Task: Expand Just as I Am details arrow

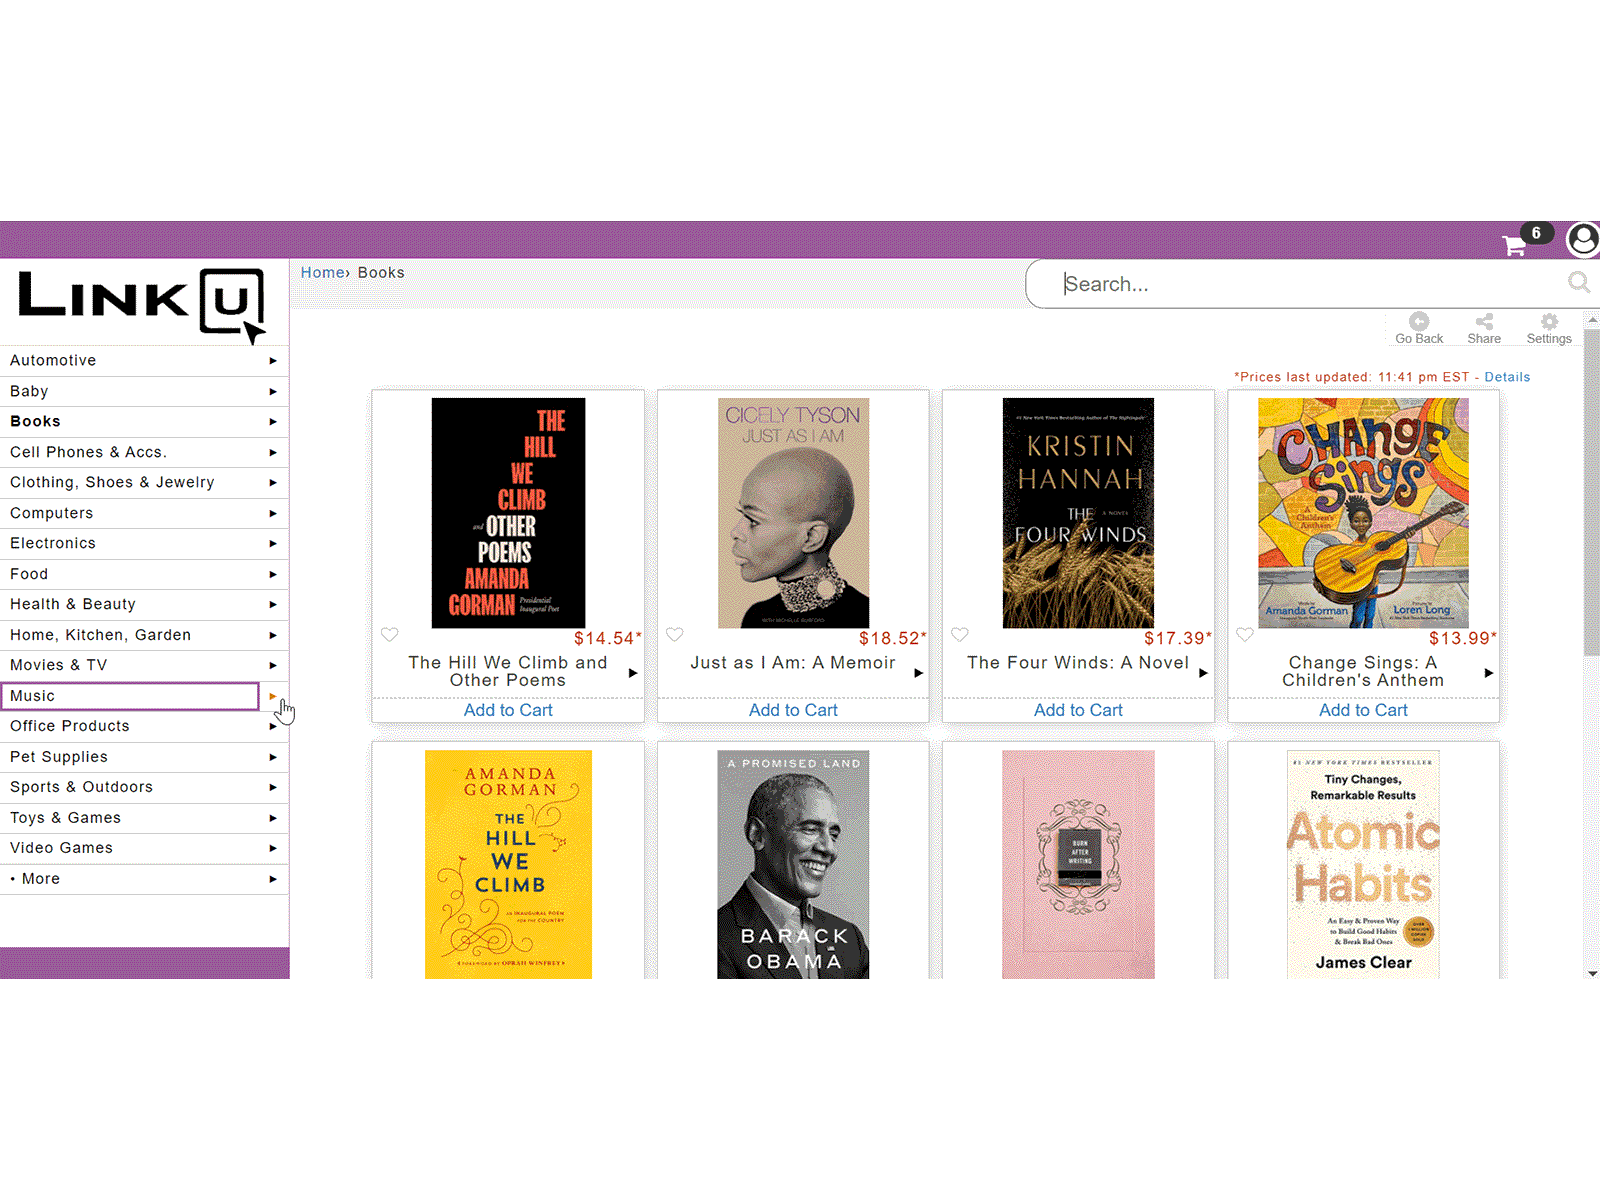Action: click(919, 673)
